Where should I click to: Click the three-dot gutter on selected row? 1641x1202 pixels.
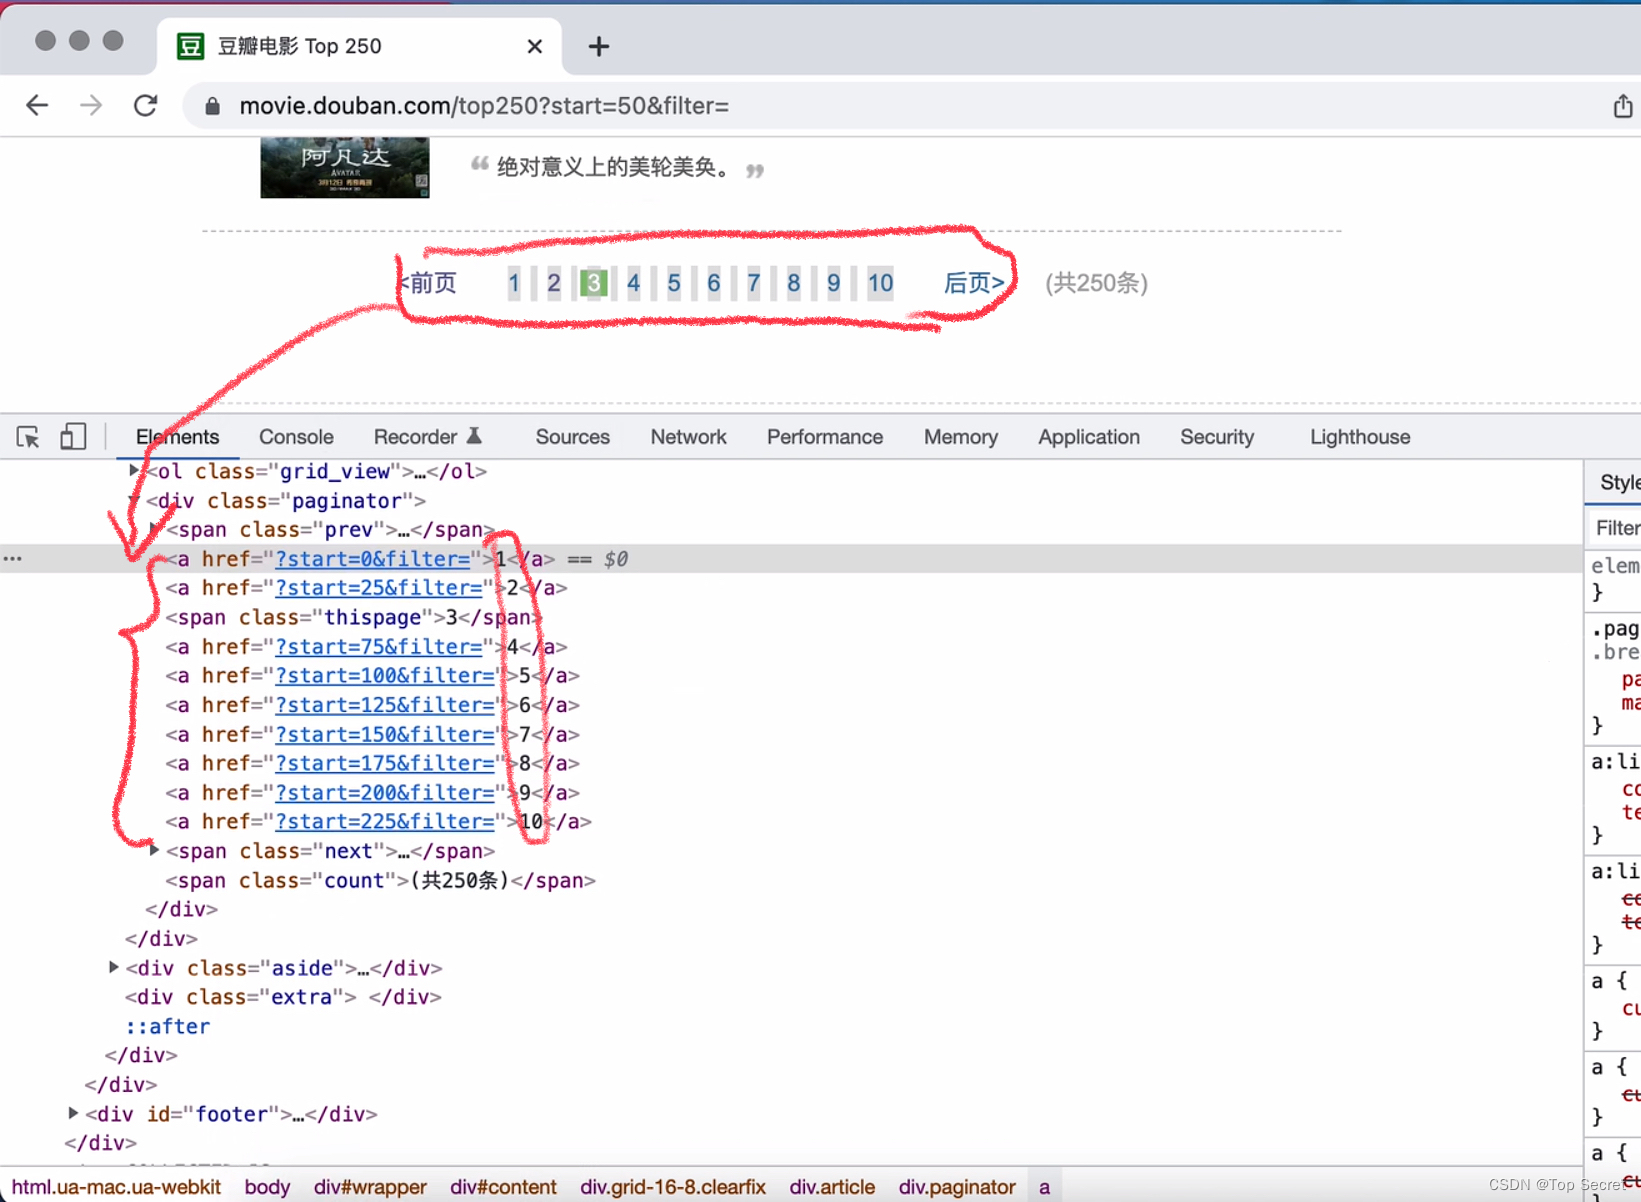point(12,559)
